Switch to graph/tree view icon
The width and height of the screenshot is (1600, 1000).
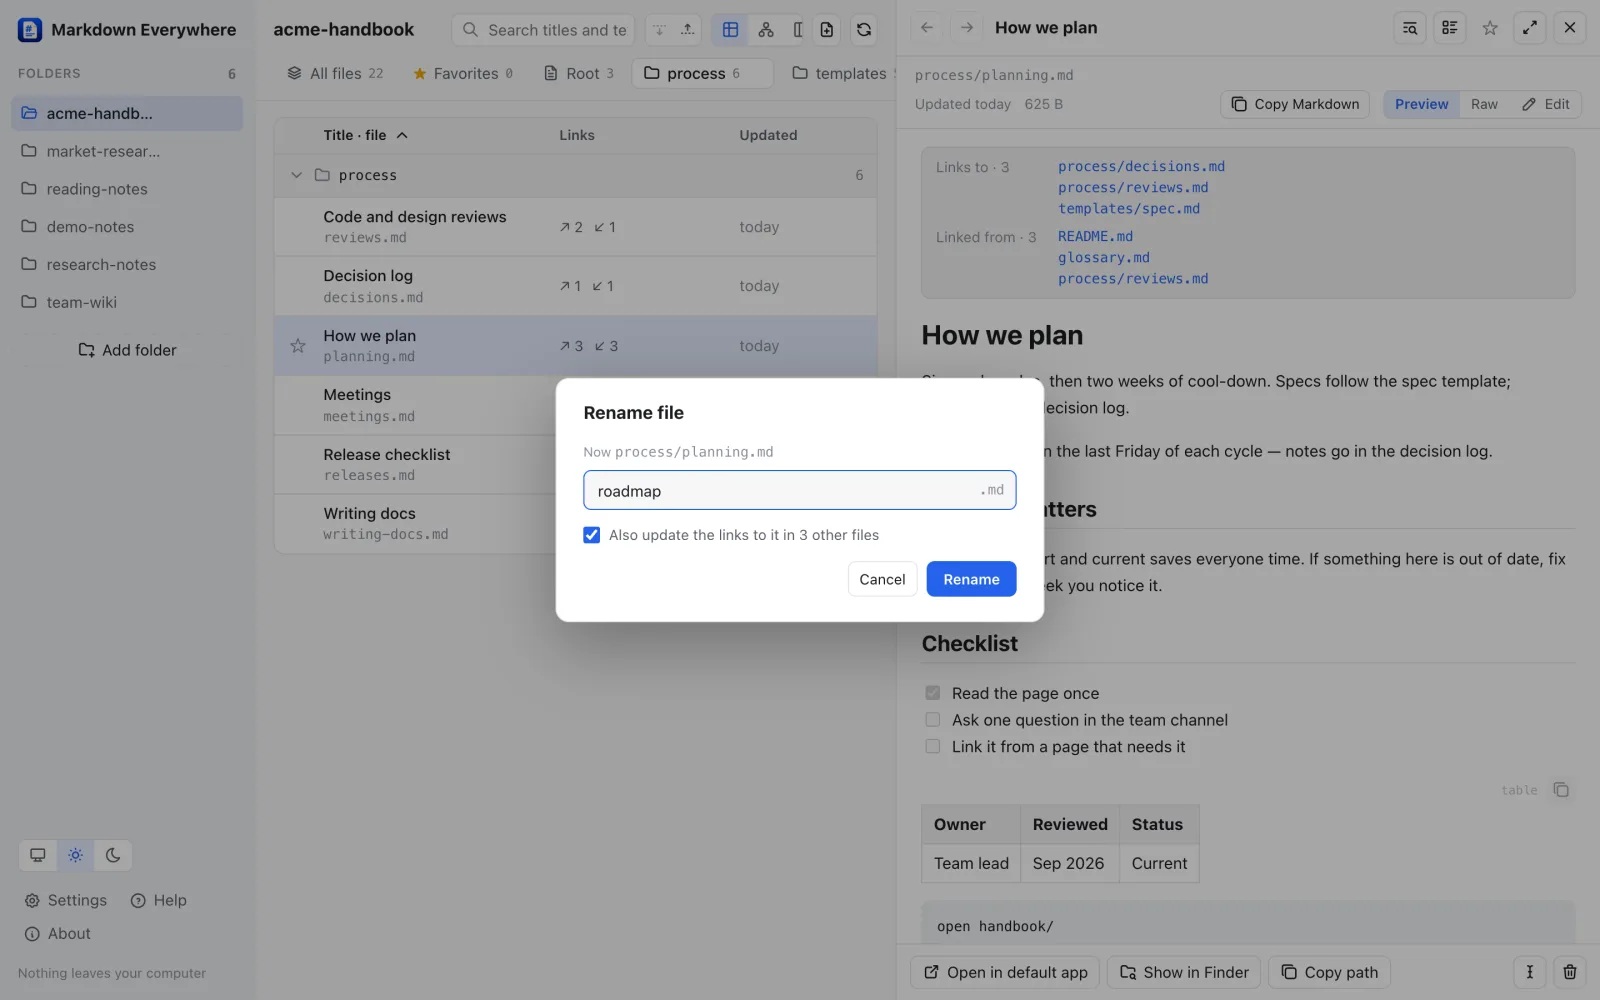(x=766, y=30)
